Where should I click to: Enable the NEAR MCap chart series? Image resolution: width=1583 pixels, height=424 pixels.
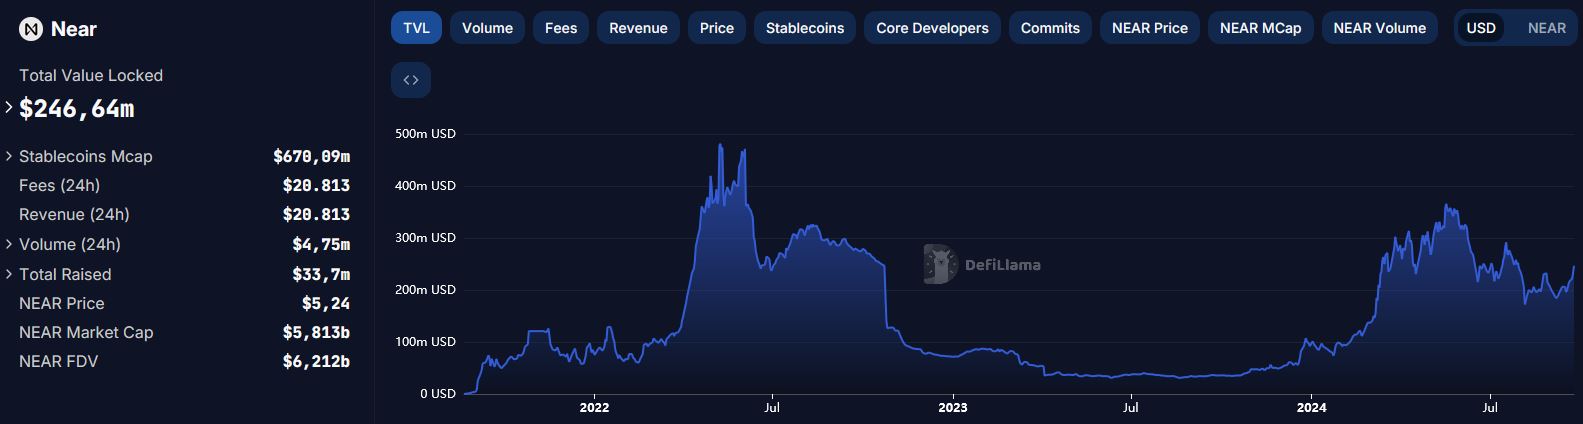pyautogui.click(x=1261, y=28)
